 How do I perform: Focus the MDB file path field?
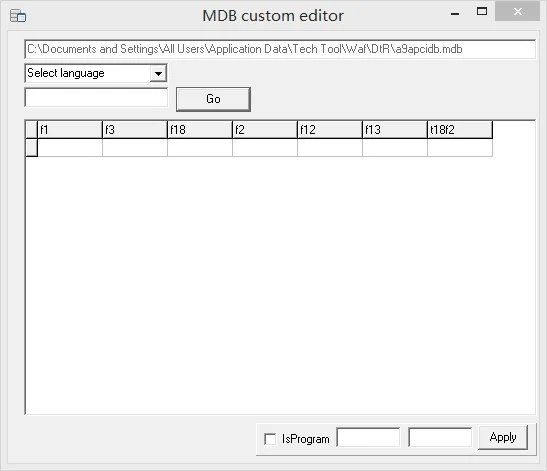tap(280, 49)
